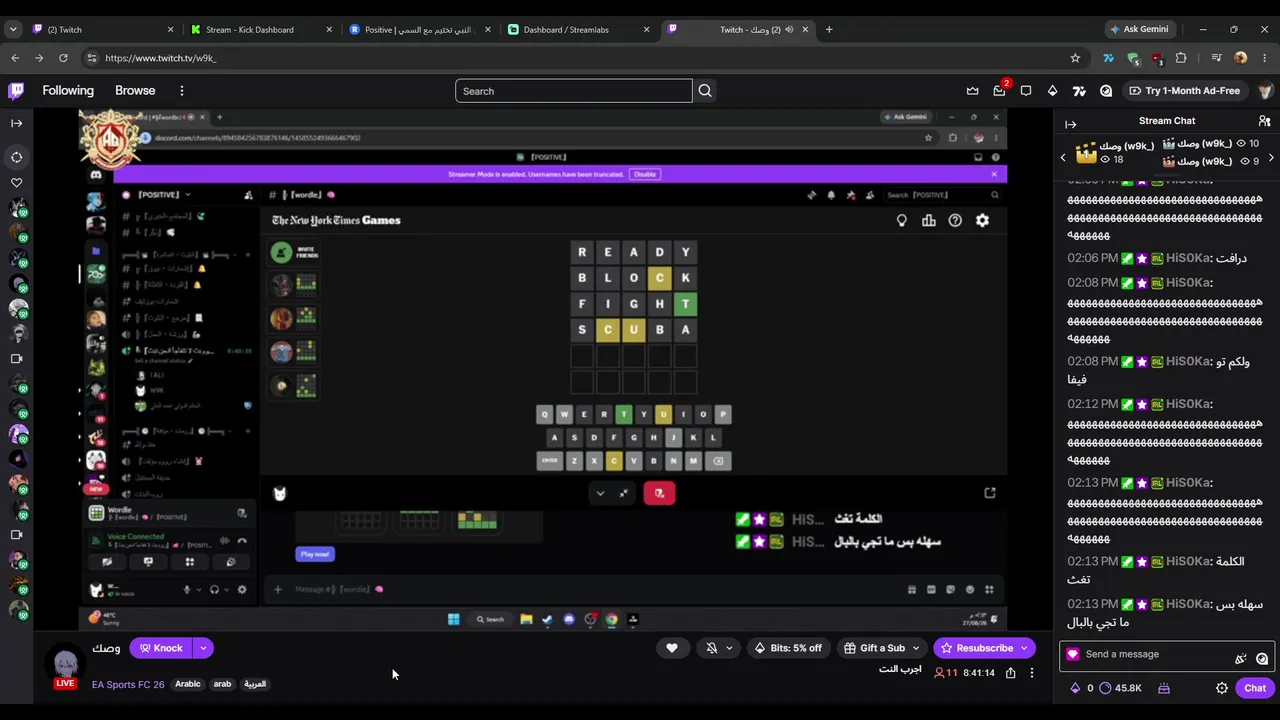Click Bits cheer icon in chat input
Screen dimensions: 1280x720
pyautogui.click(x=1241, y=658)
